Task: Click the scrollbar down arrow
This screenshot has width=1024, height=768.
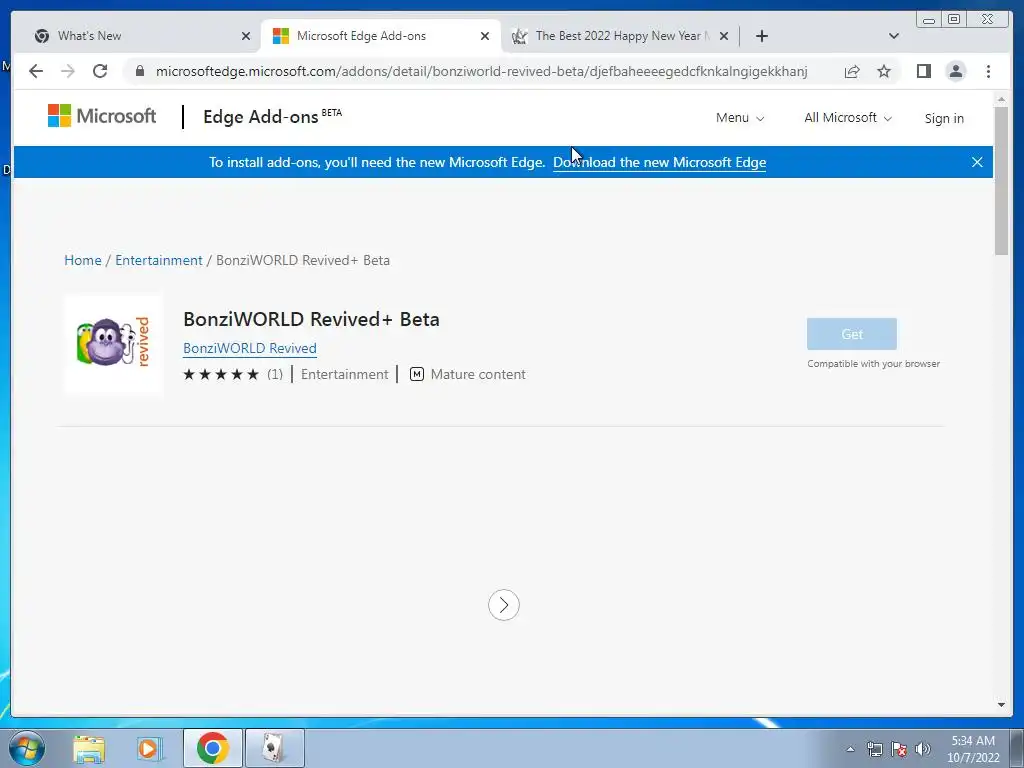Action: point(1001,705)
